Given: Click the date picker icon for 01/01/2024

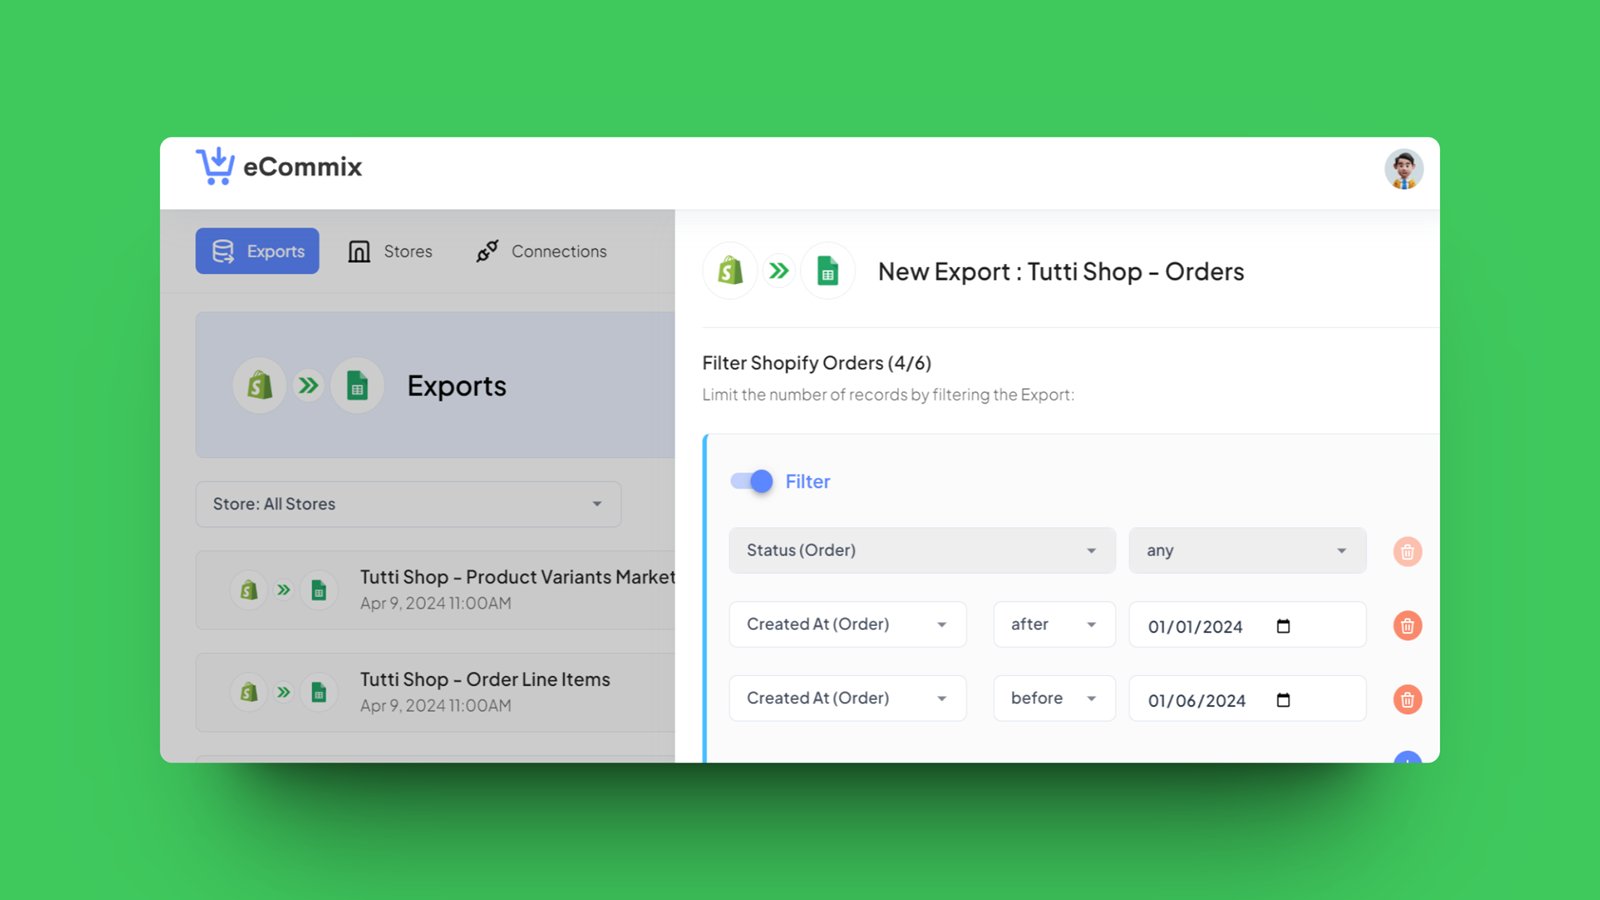Looking at the screenshot, I should [1285, 625].
